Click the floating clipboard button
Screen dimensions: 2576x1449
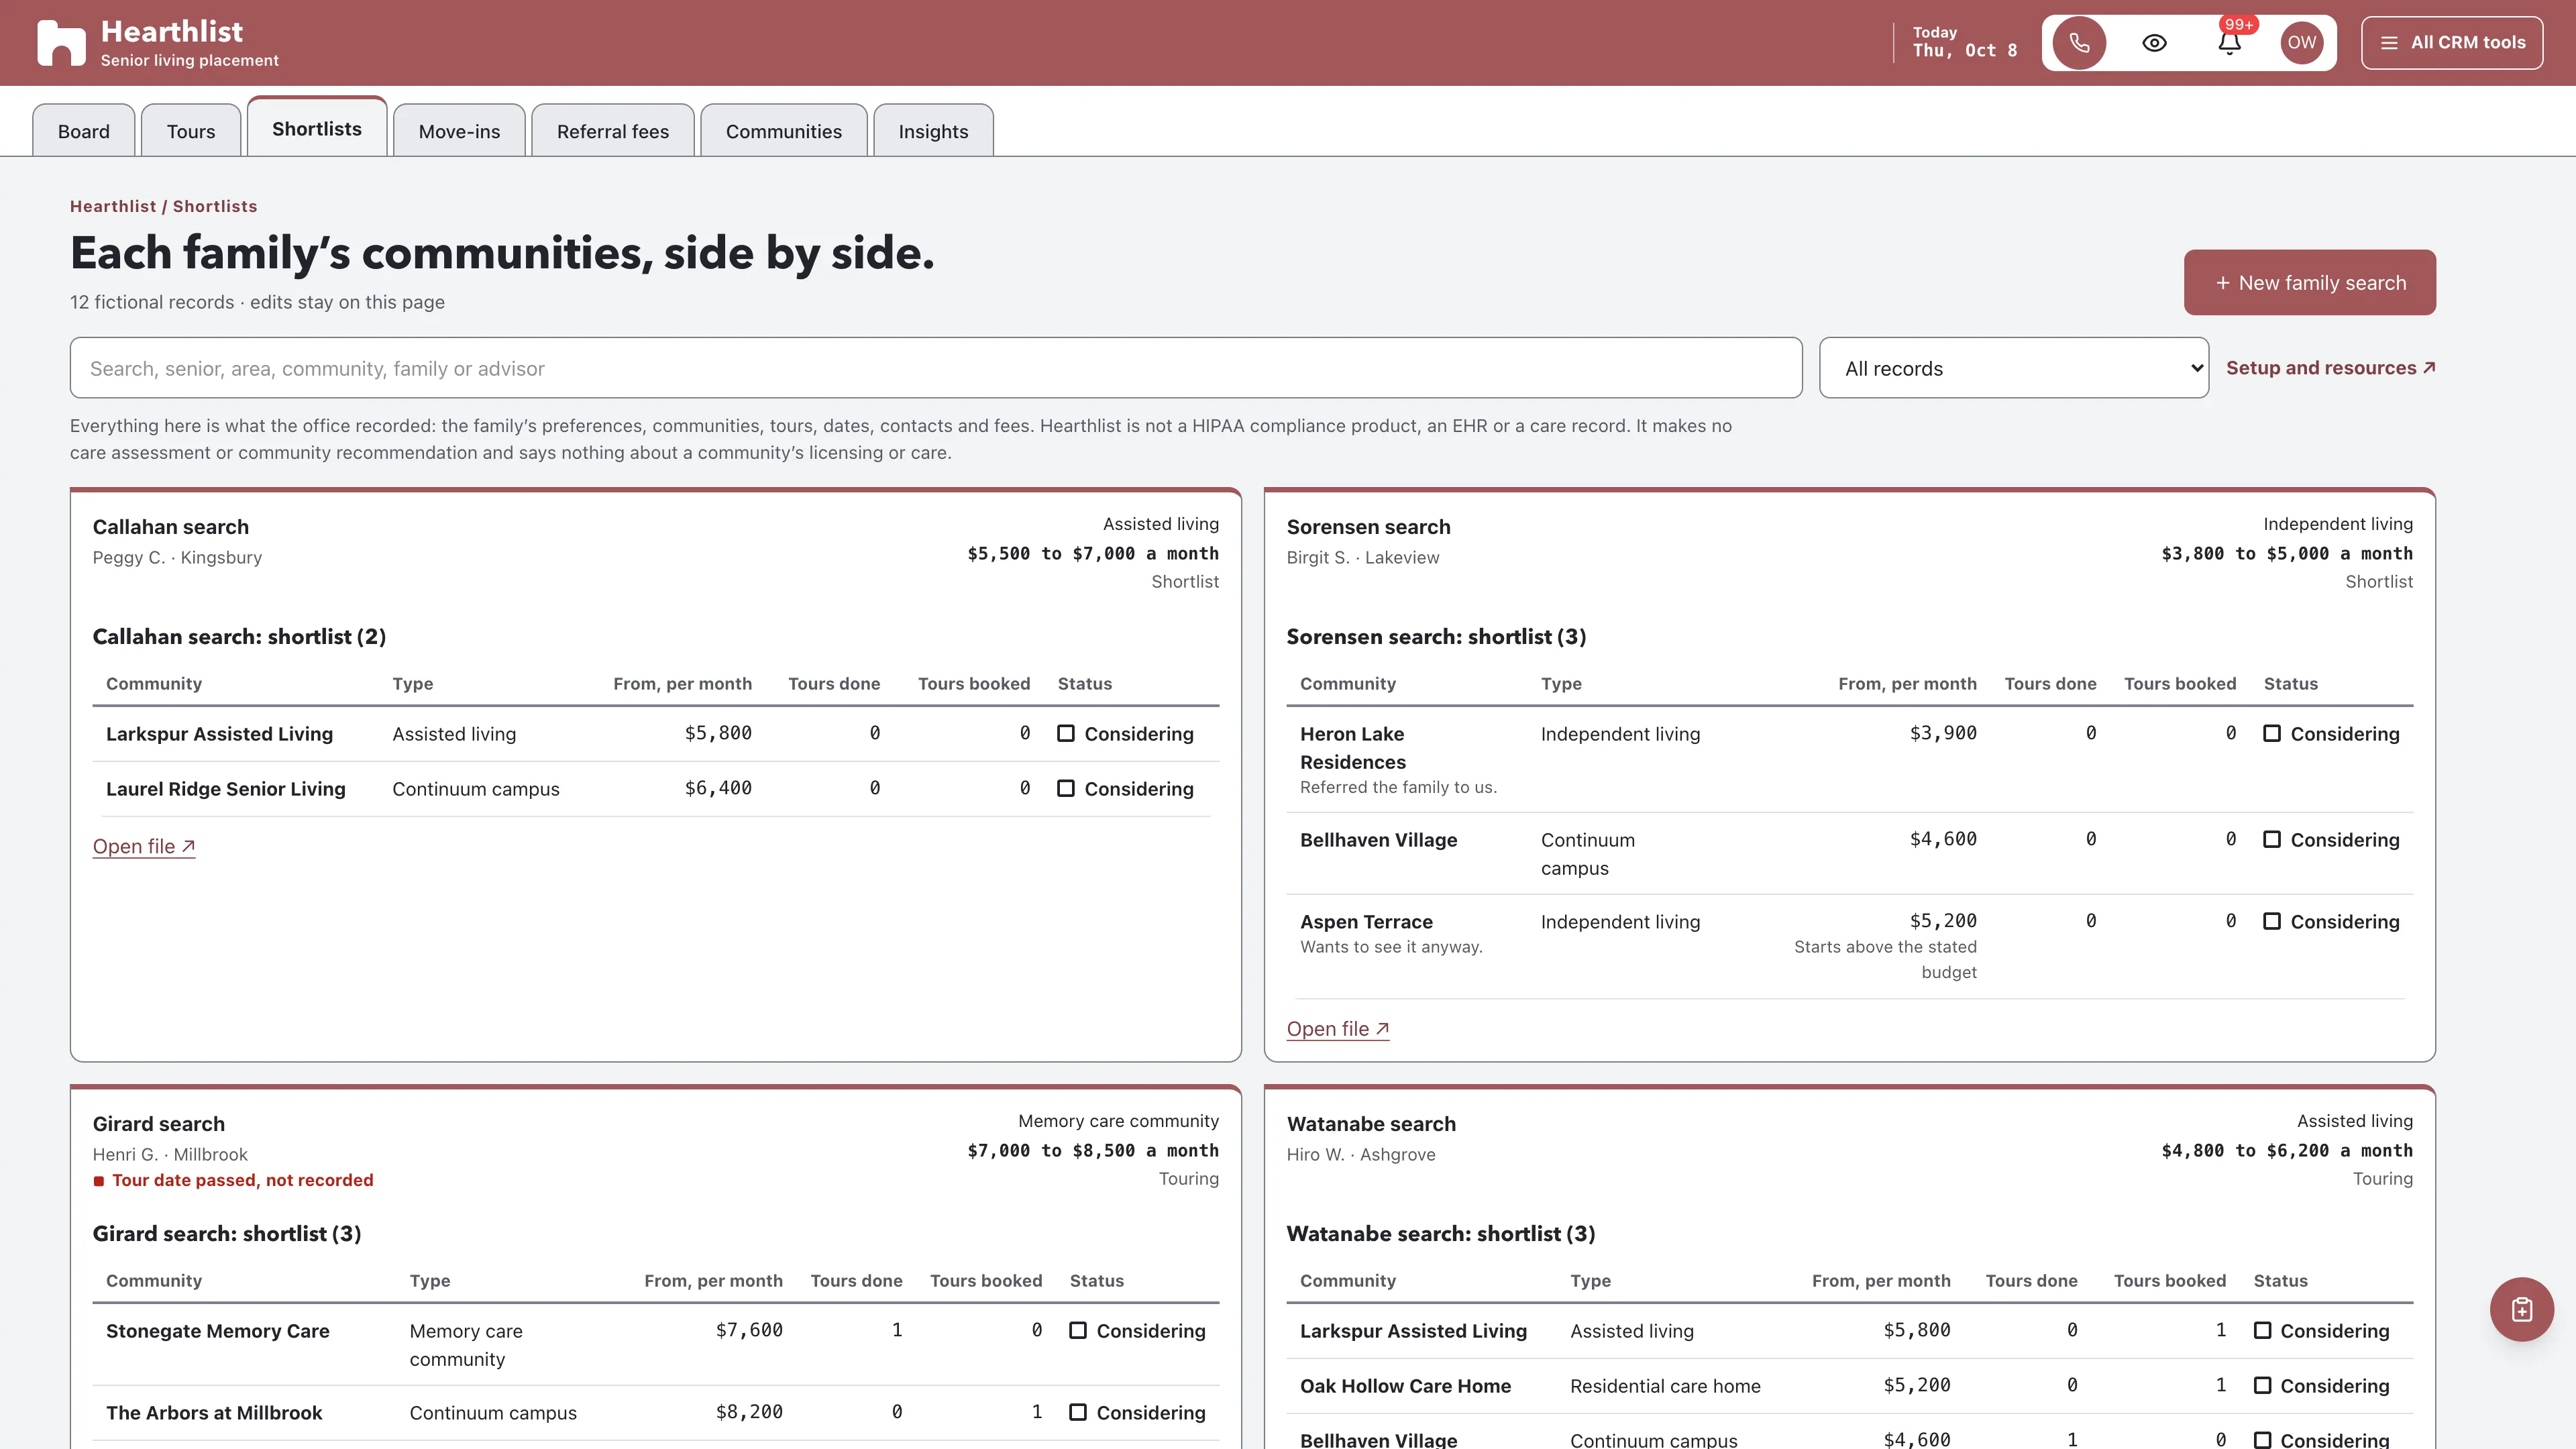pos(2521,1309)
